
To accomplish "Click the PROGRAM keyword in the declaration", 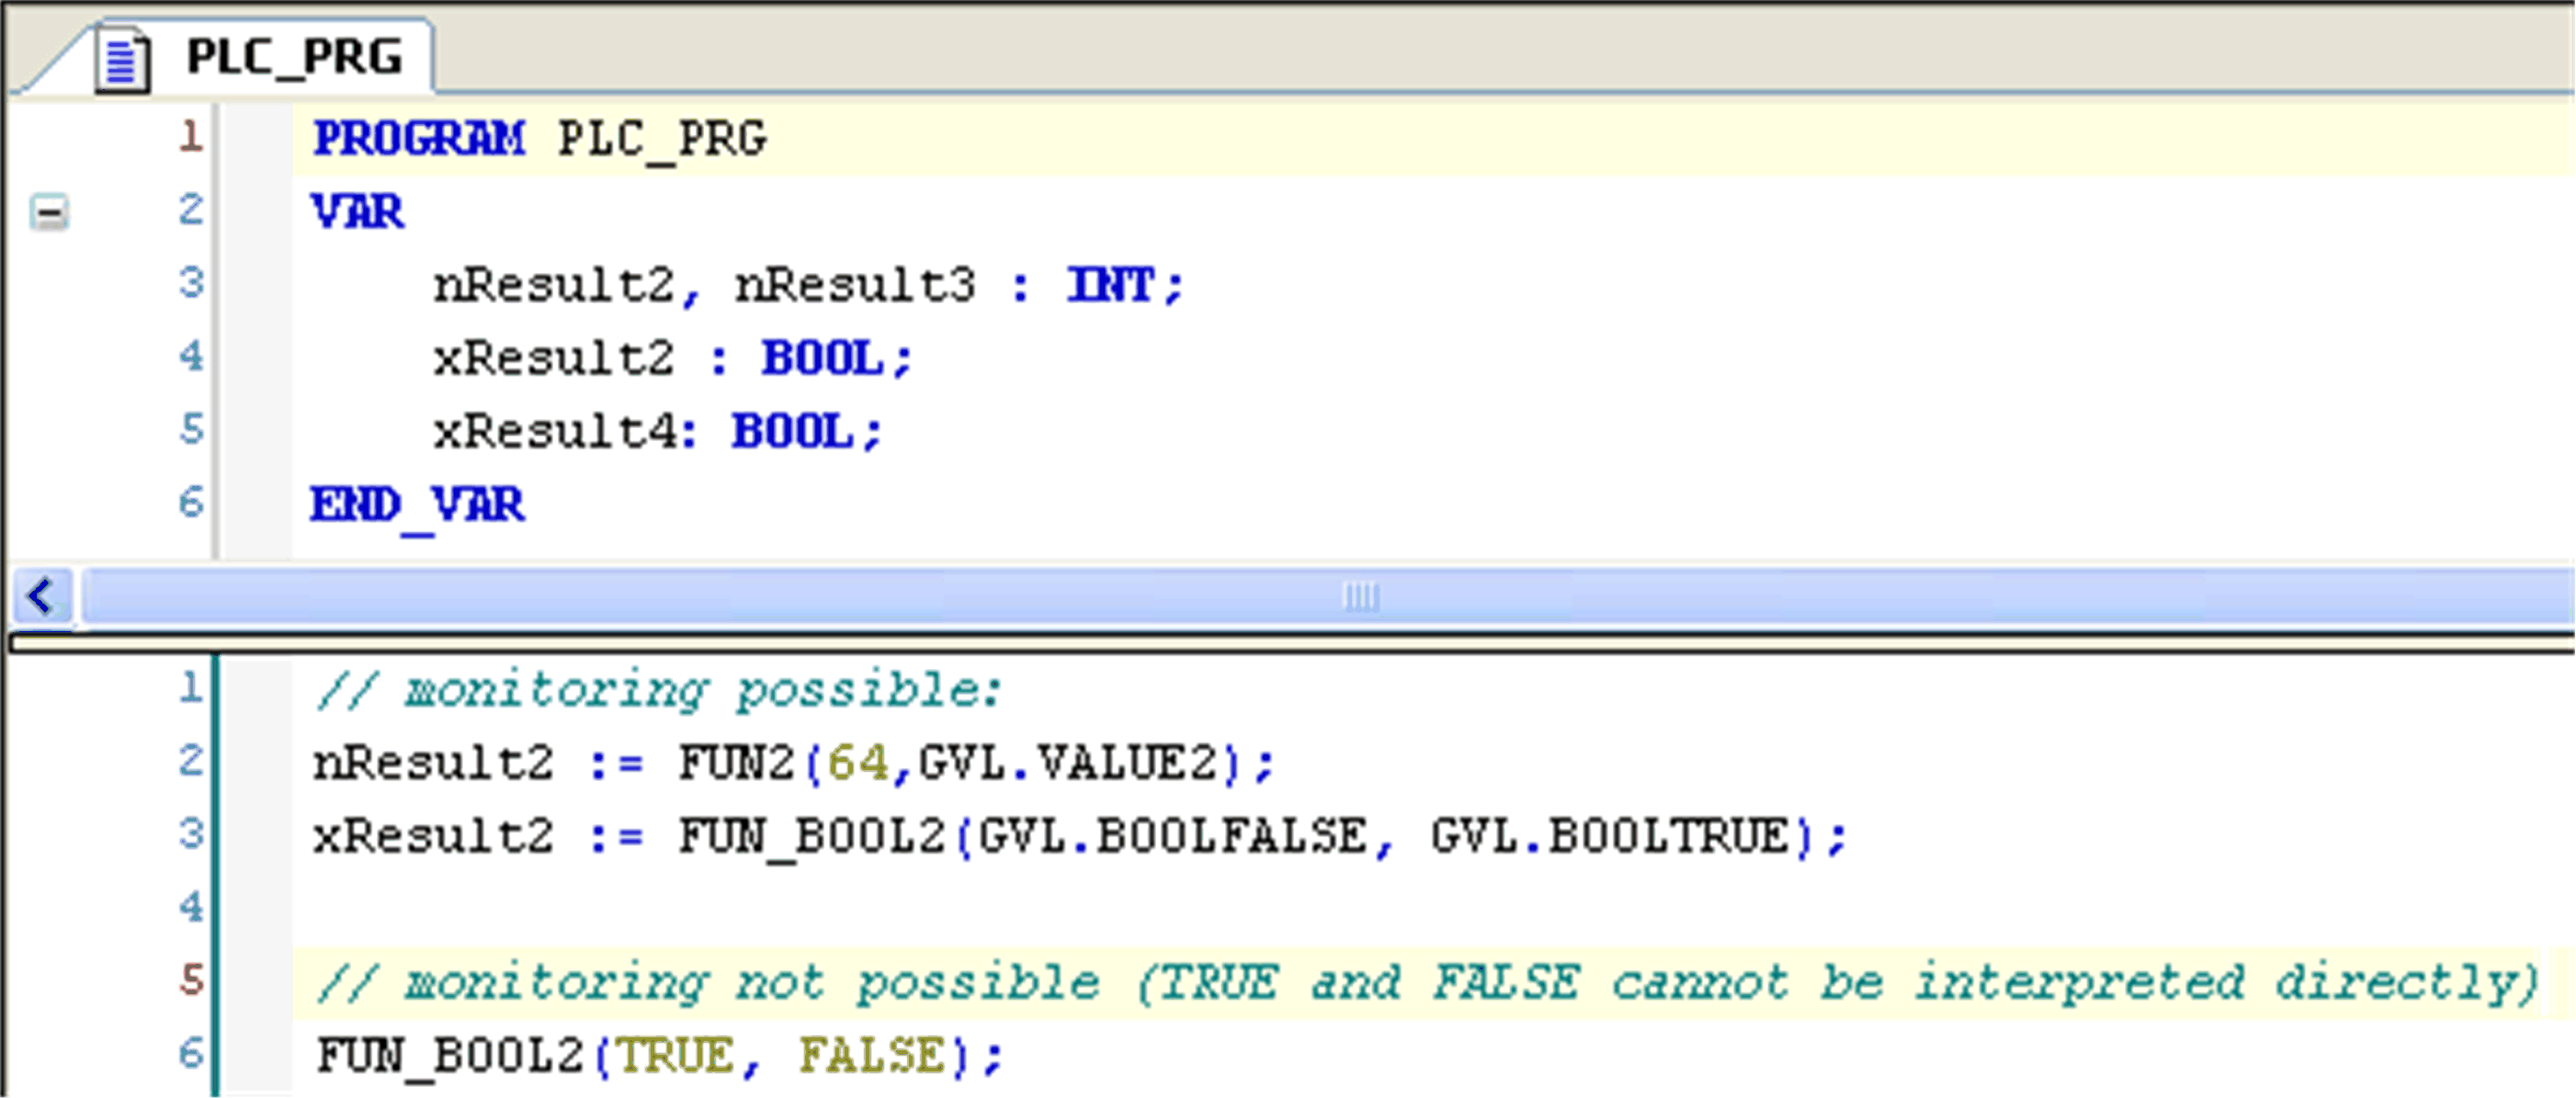I will click(x=418, y=138).
